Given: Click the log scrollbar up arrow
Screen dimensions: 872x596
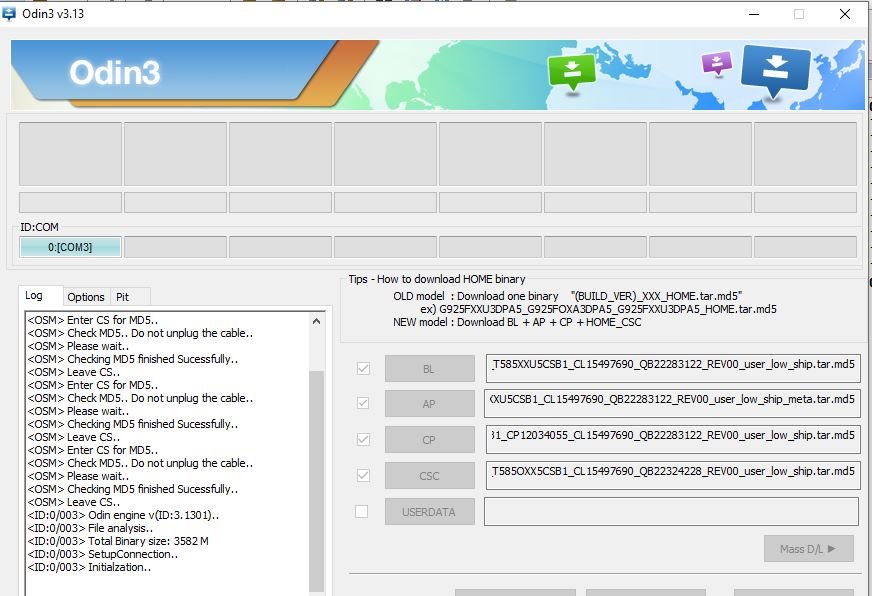Looking at the screenshot, I should (x=316, y=321).
